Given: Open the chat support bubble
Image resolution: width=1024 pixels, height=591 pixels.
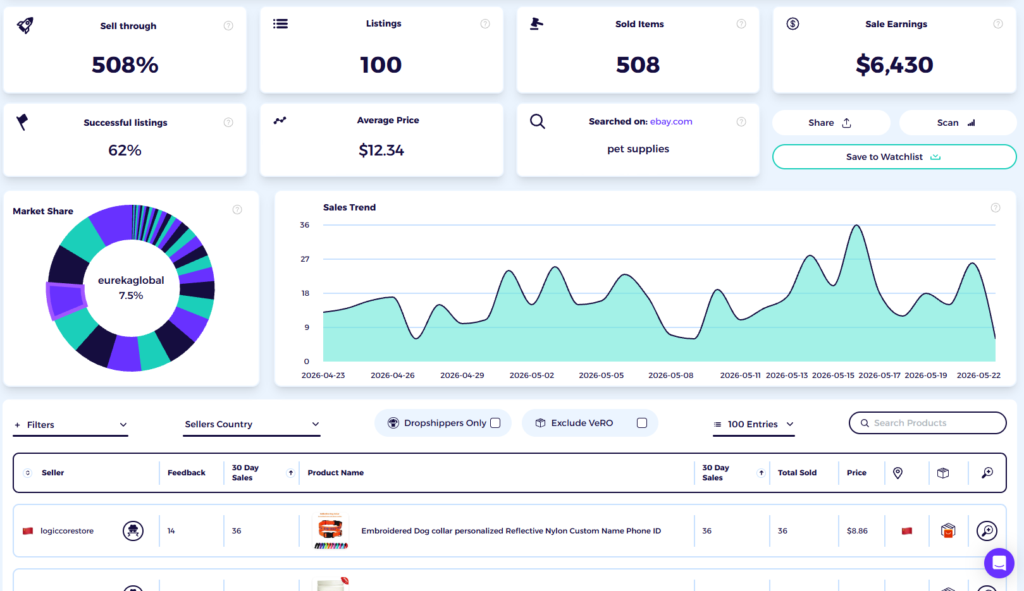Looking at the screenshot, I should pyautogui.click(x=999, y=563).
